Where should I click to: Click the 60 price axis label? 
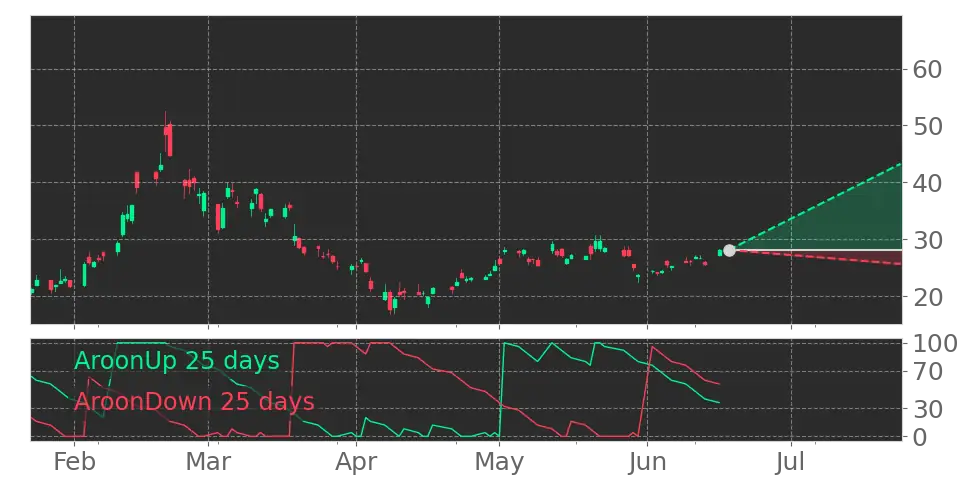pos(927,69)
